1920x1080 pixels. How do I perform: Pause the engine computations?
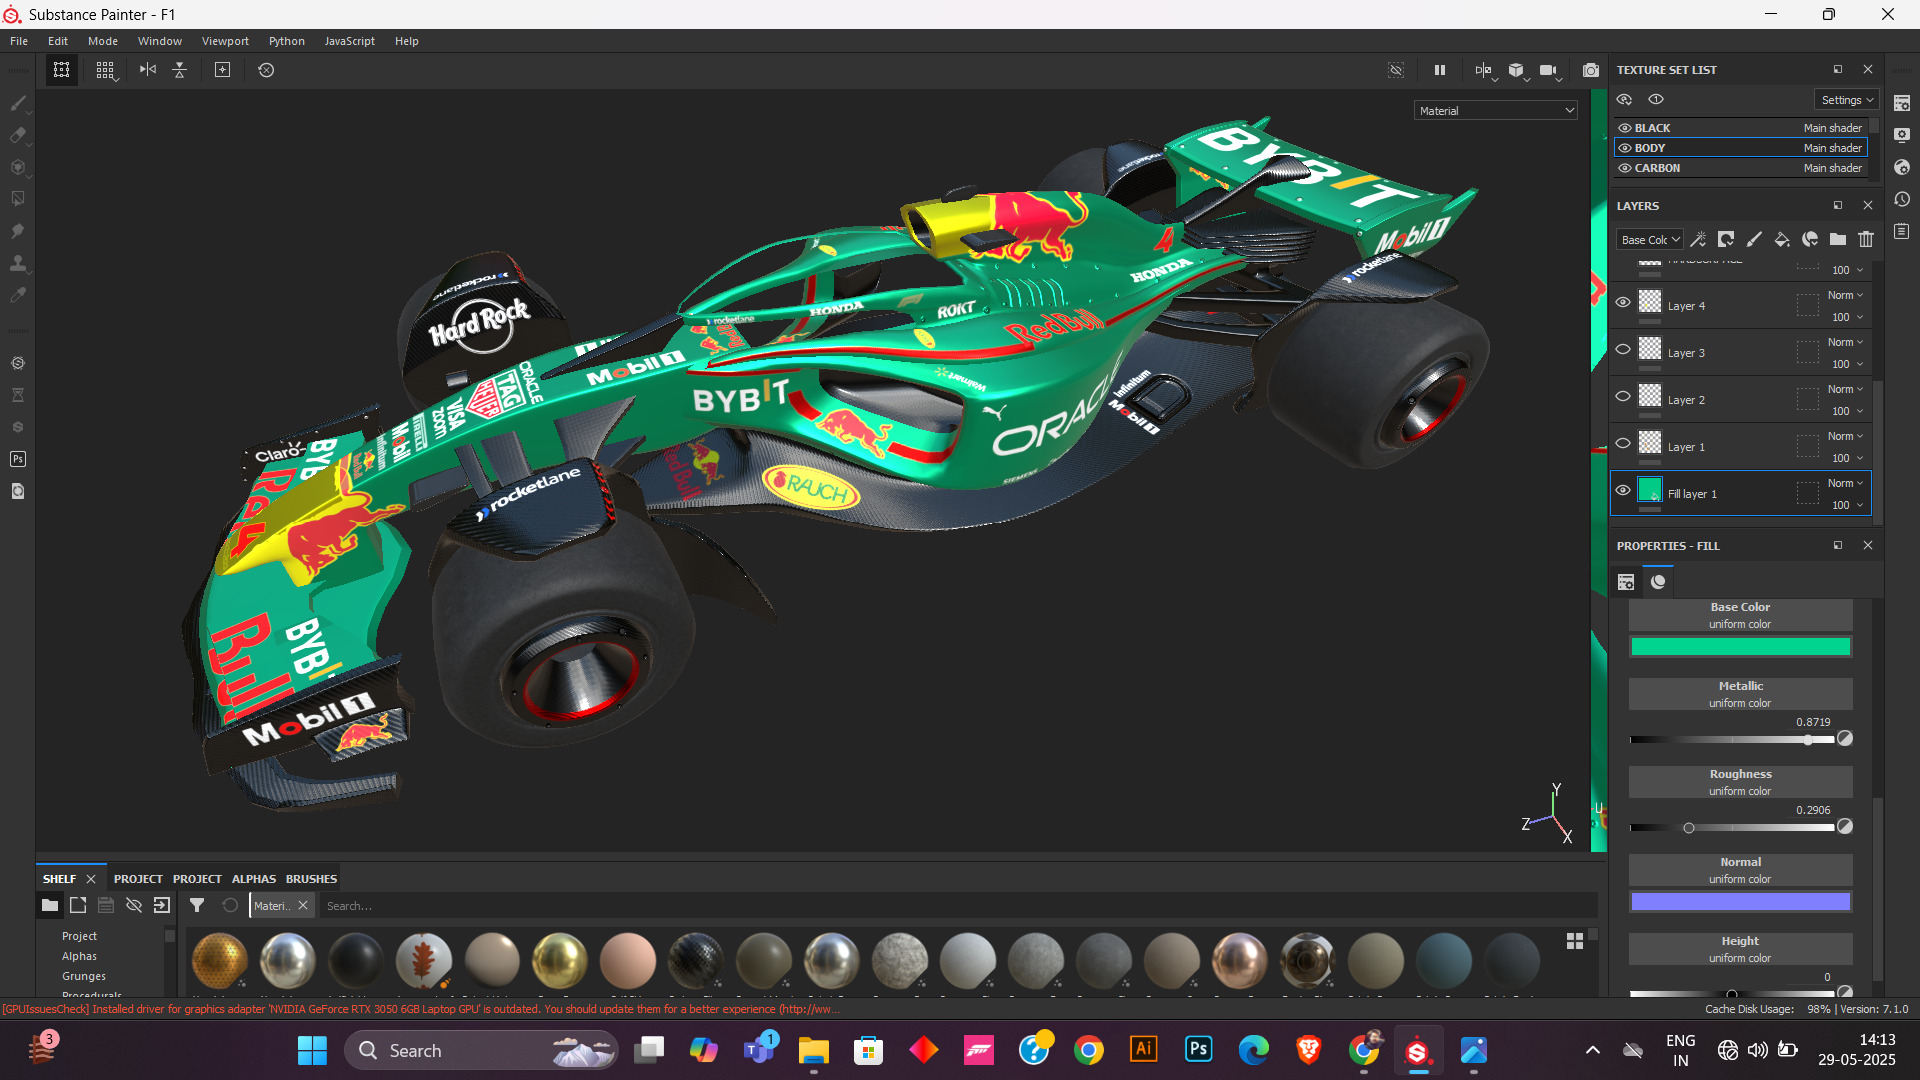(1440, 70)
